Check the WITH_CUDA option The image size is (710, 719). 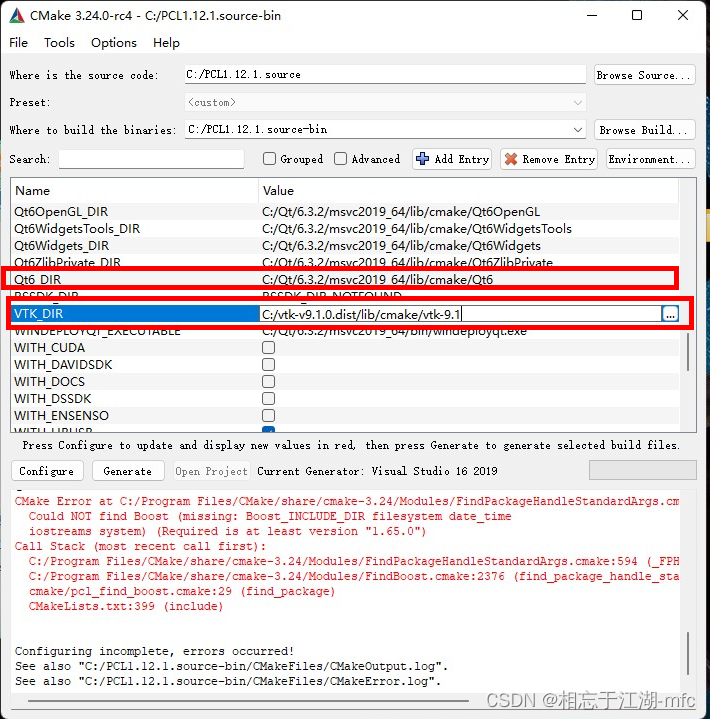268,348
